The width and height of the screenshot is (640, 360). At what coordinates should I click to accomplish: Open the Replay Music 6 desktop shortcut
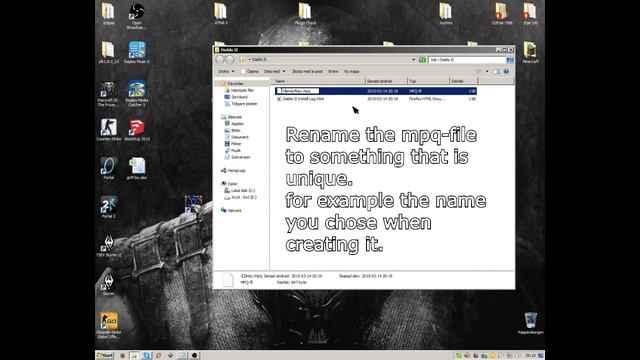[x=137, y=52]
